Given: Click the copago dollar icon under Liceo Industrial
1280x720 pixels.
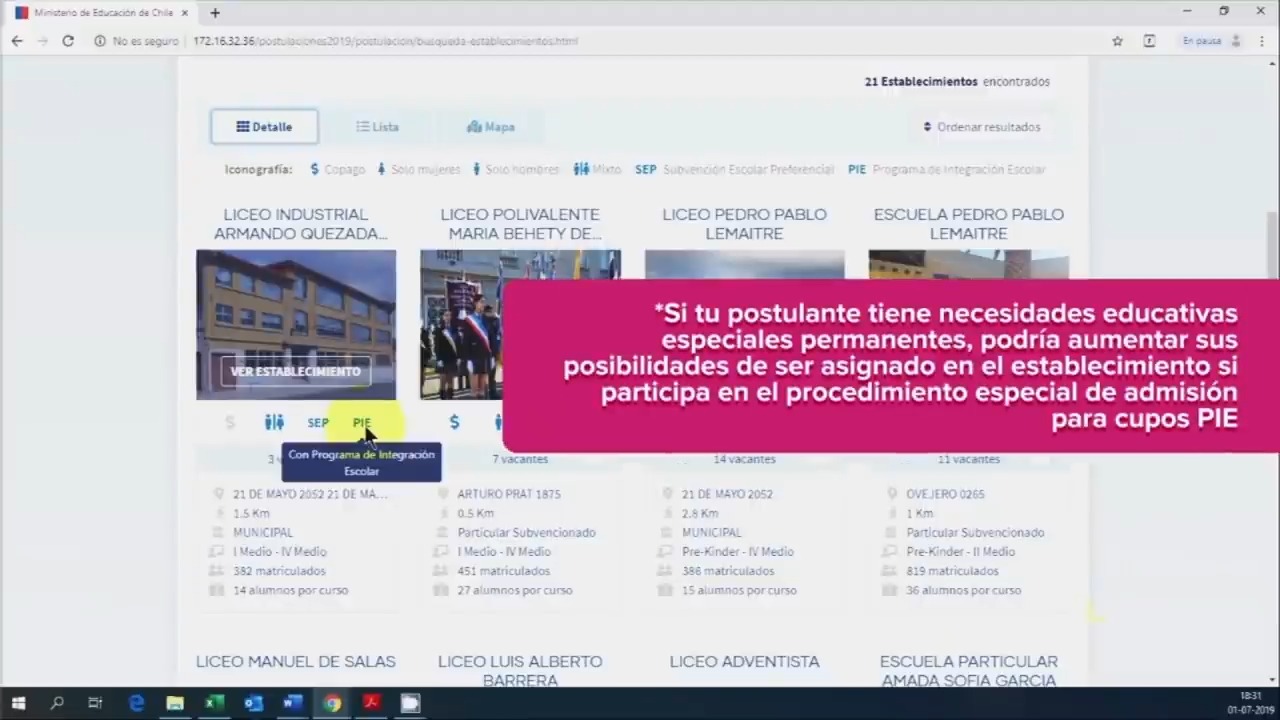Looking at the screenshot, I should tap(230, 423).
